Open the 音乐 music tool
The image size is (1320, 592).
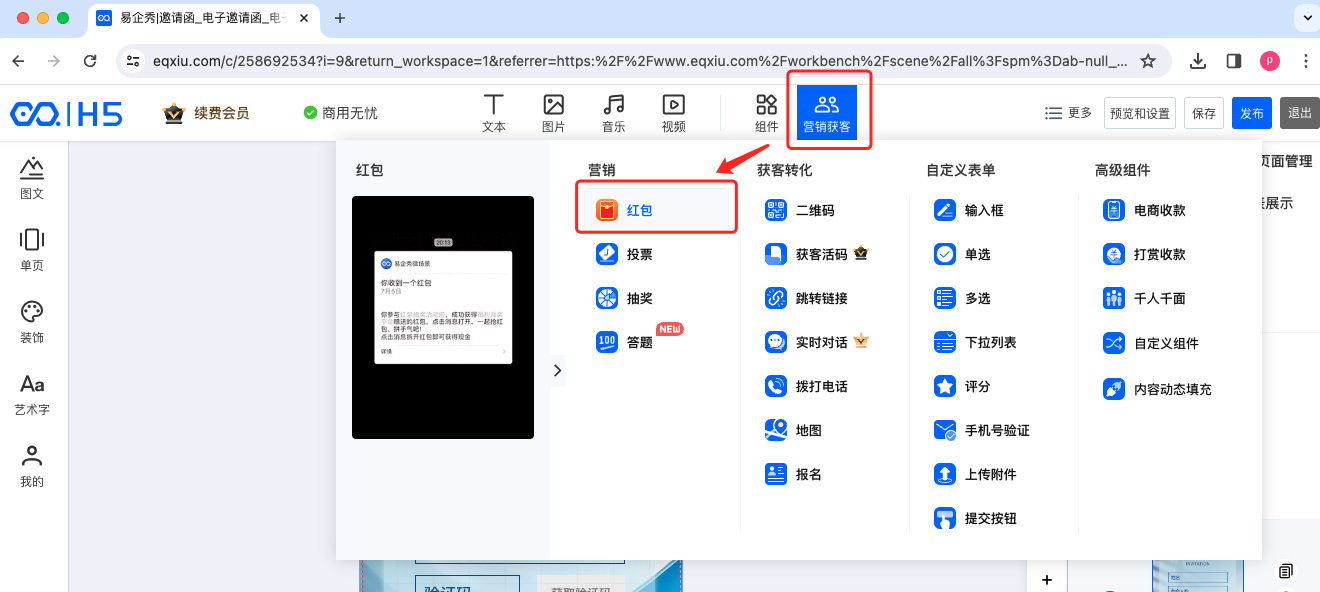coord(613,113)
